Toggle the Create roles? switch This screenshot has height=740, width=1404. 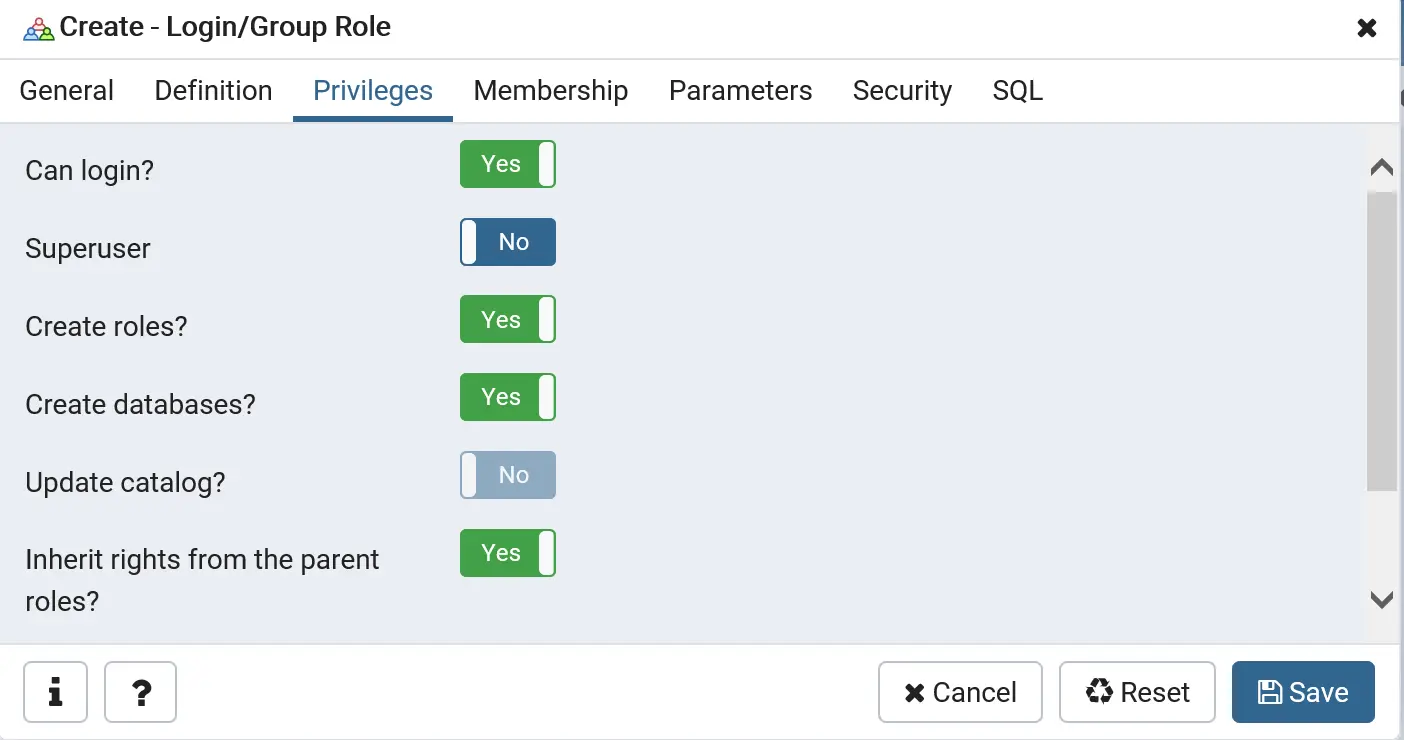click(508, 320)
